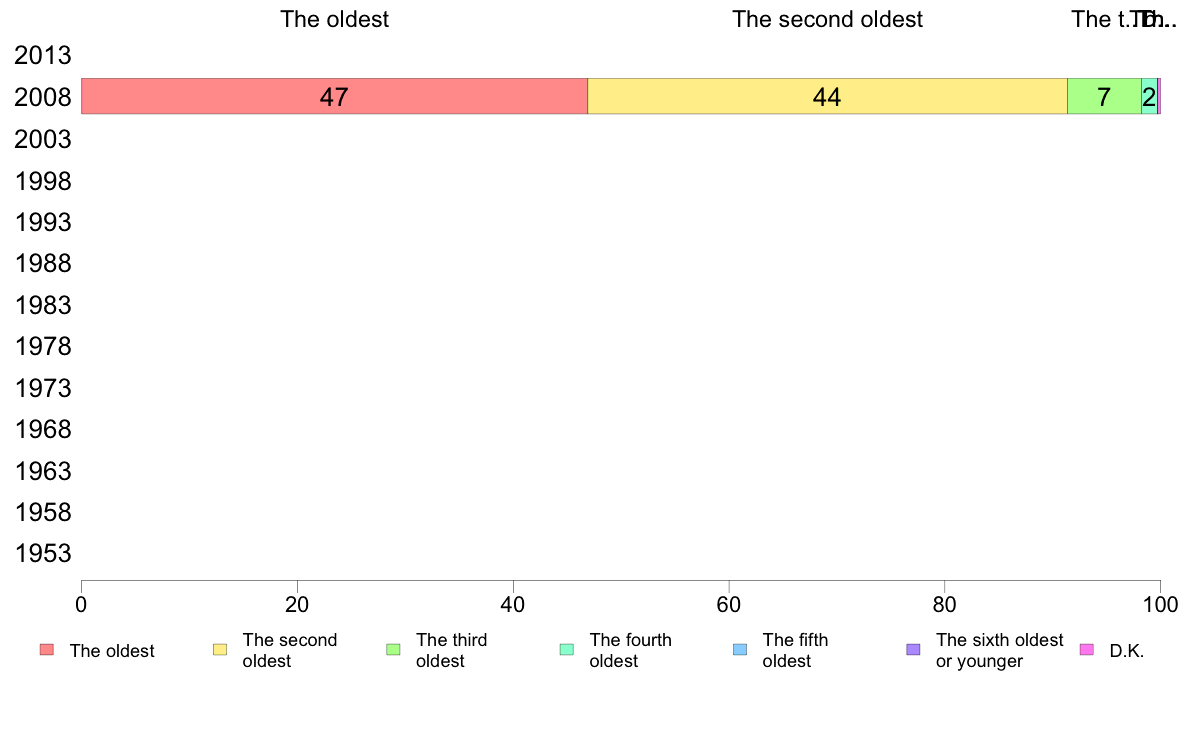Screen dimensions: 1188x736
Task: Click the green 'The third oldest' legend swatch
Action: click(x=393, y=650)
